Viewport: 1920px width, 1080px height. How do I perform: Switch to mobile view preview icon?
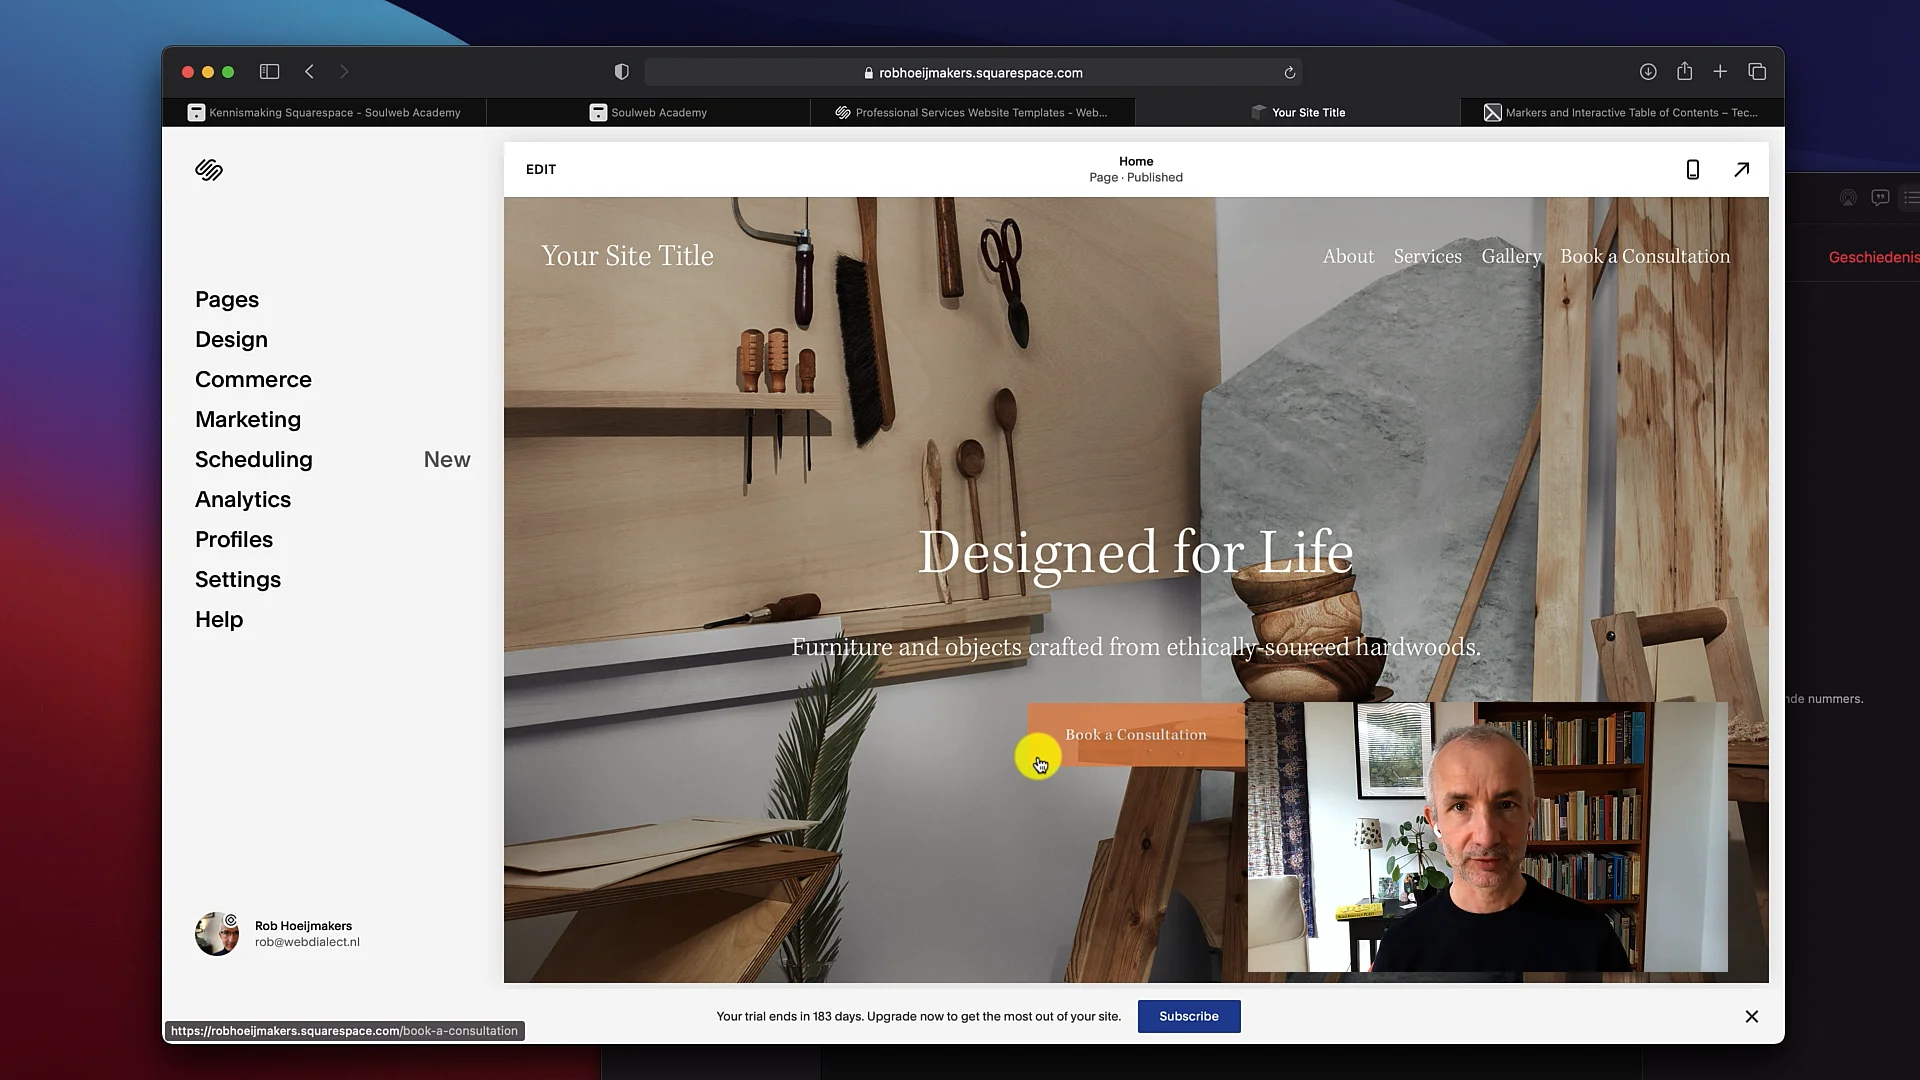[x=1693, y=170]
